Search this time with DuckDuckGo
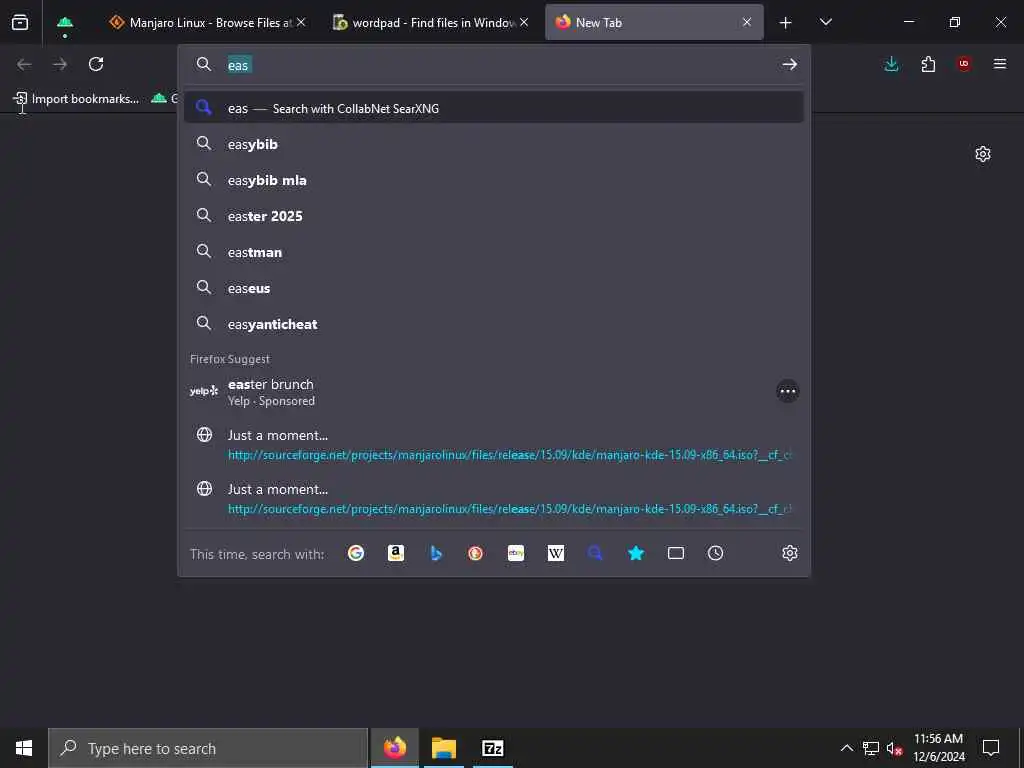The width and height of the screenshot is (1024, 768). pyautogui.click(x=475, y=553)
